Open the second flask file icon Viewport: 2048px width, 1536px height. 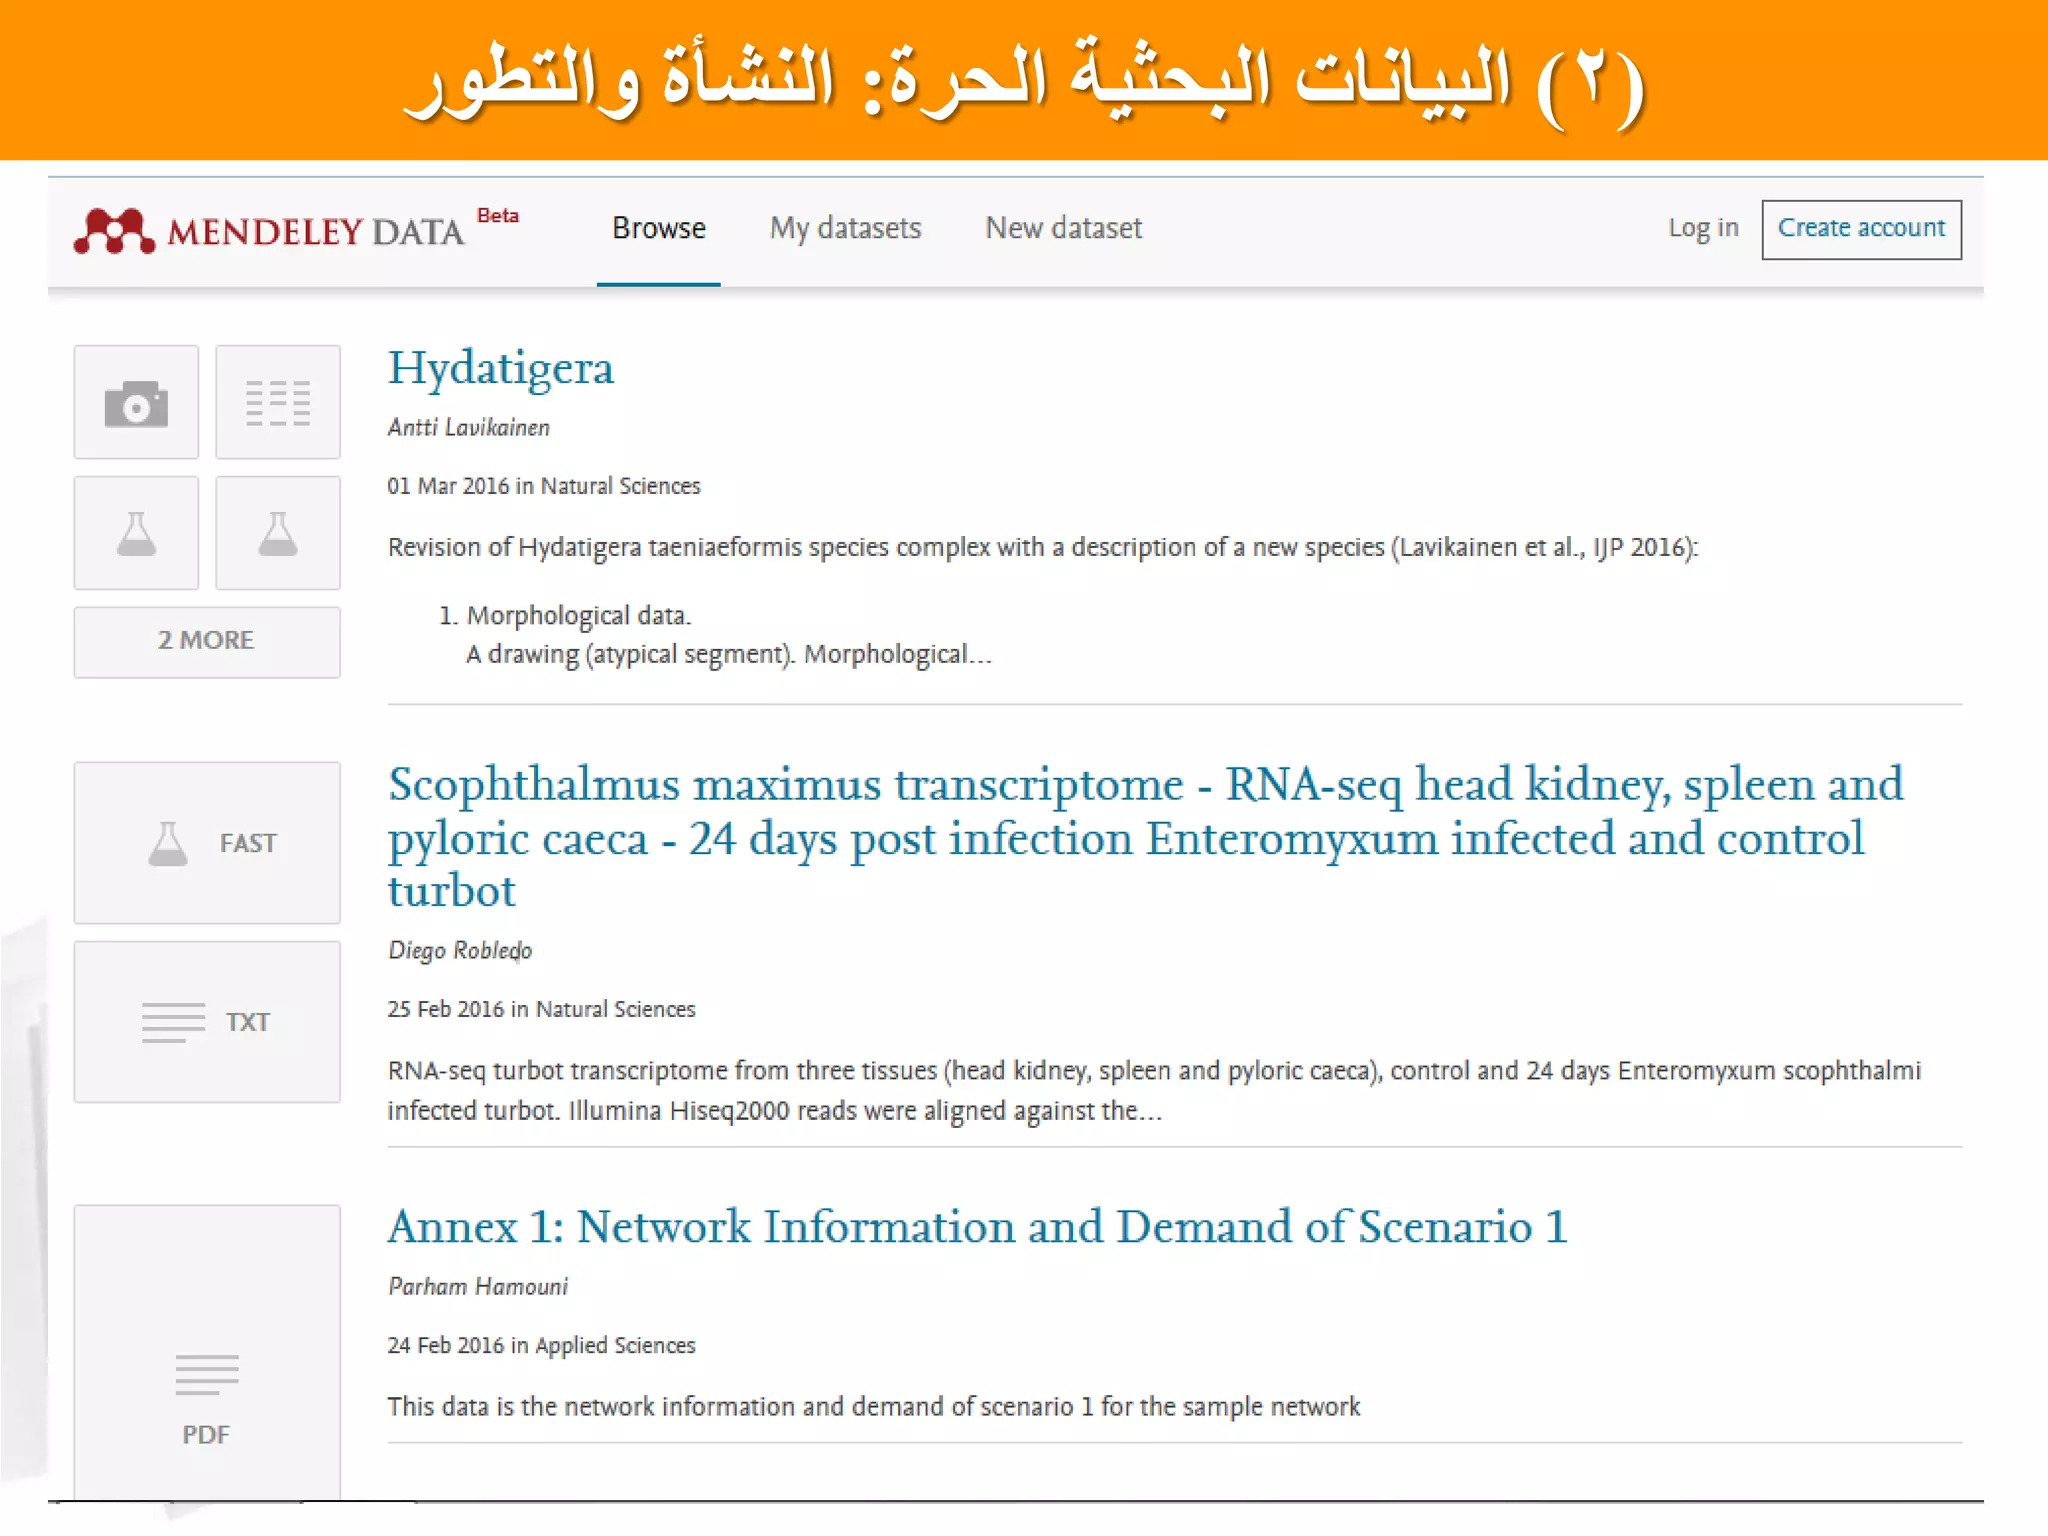278,534
